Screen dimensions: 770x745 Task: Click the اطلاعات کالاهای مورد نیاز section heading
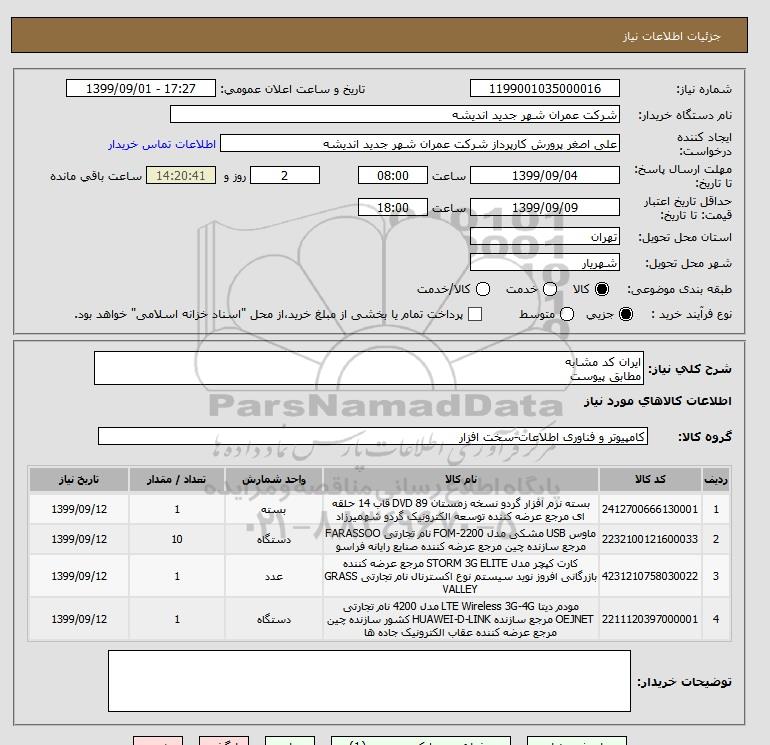click(x=658, y=401)
